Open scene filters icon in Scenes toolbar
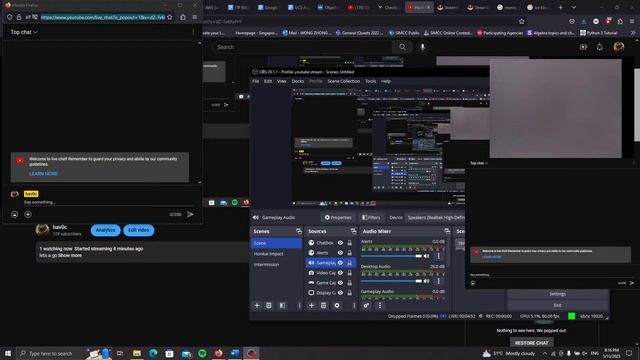 click(282, 305)
